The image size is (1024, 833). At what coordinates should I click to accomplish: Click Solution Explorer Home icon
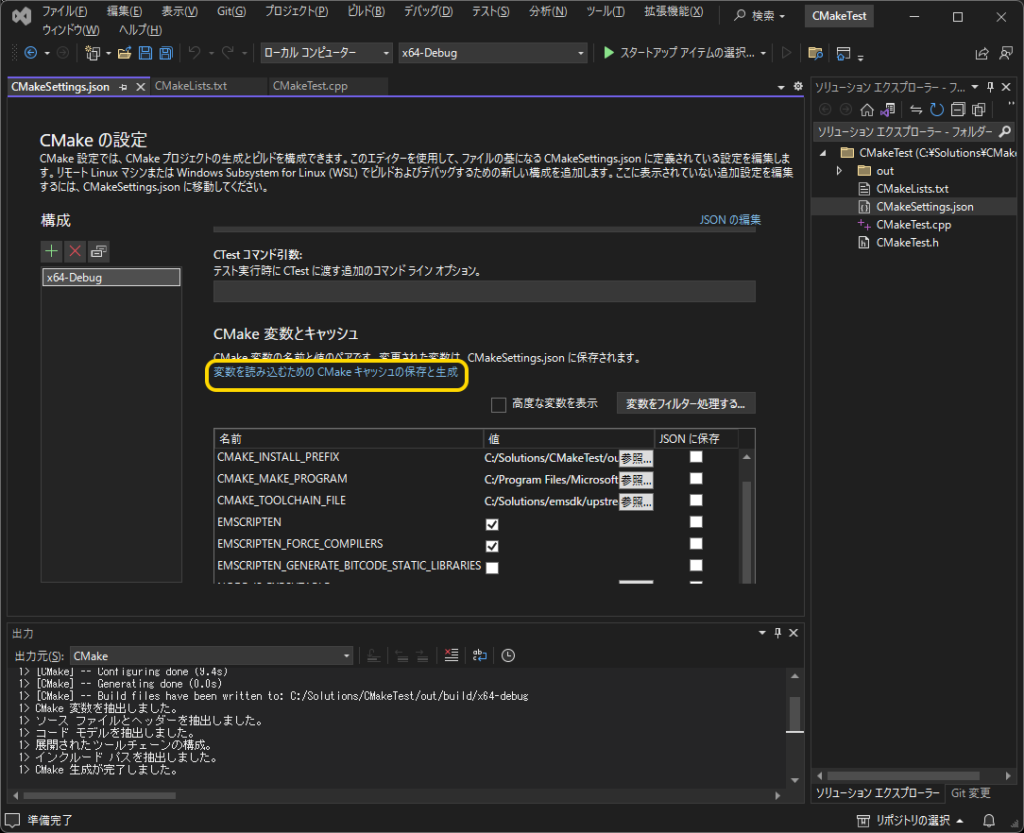[867, 110]
